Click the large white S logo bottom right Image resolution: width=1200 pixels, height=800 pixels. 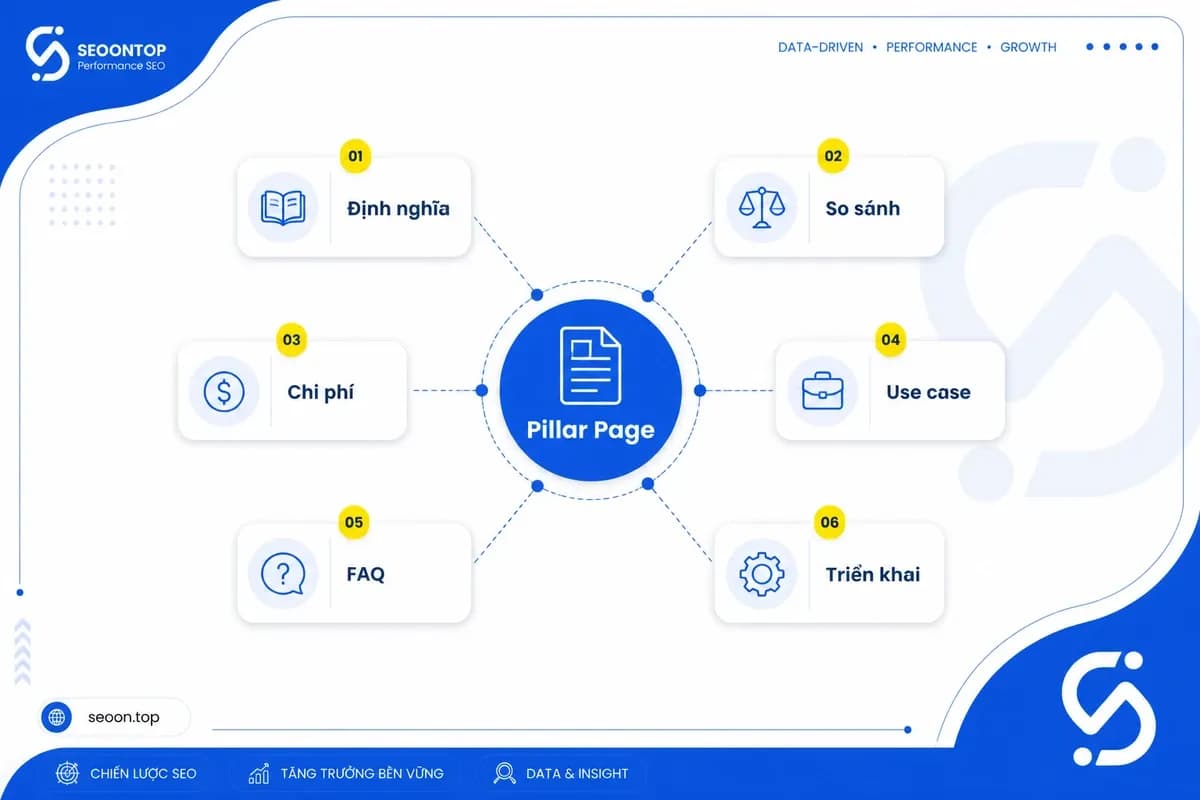[1108, 708]
